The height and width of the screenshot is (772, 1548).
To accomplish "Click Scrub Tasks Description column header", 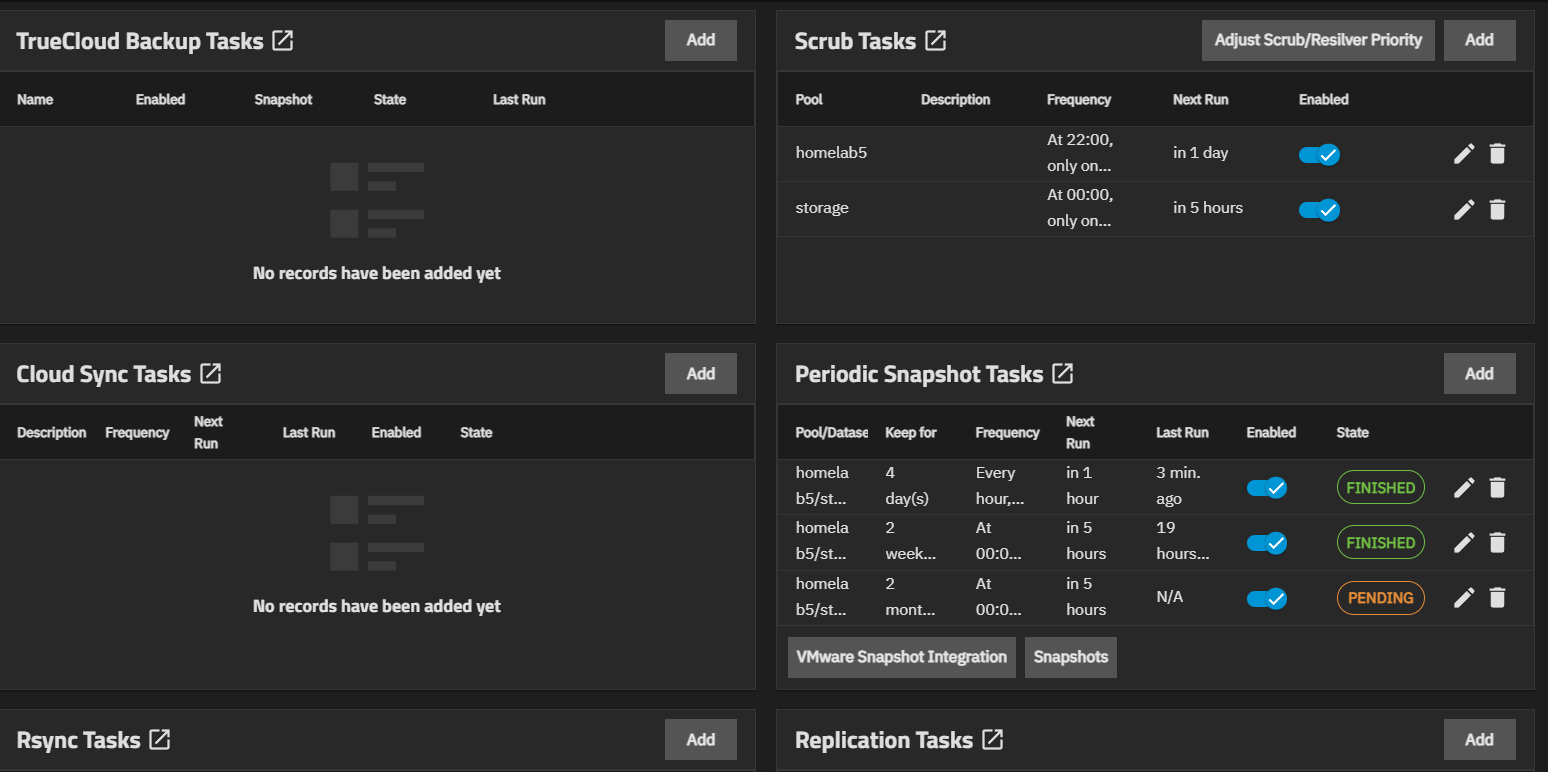I will [x=956, y=100].
